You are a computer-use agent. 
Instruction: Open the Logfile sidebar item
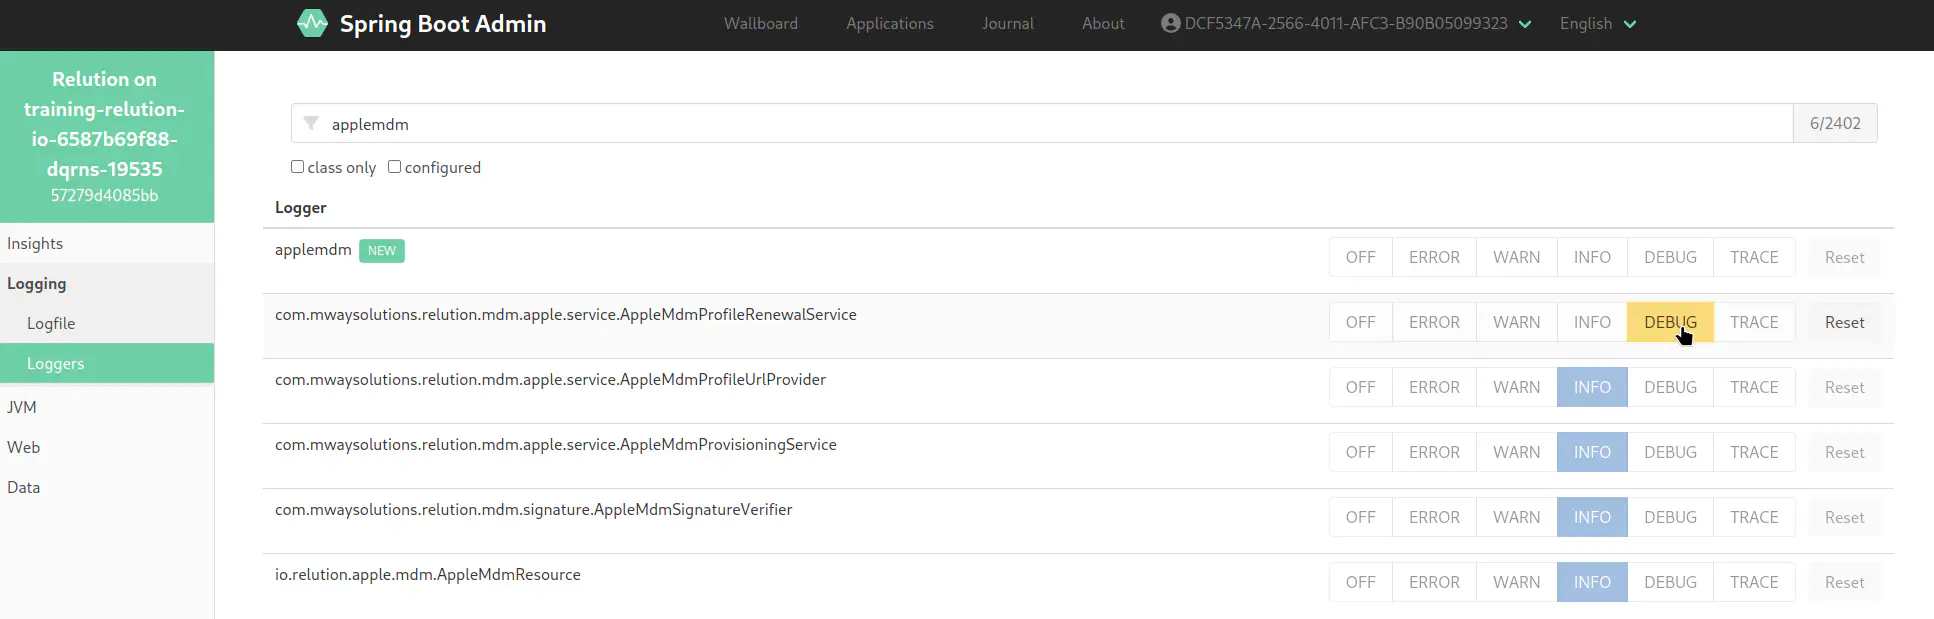pyautogui.click(x=51, y=323)
